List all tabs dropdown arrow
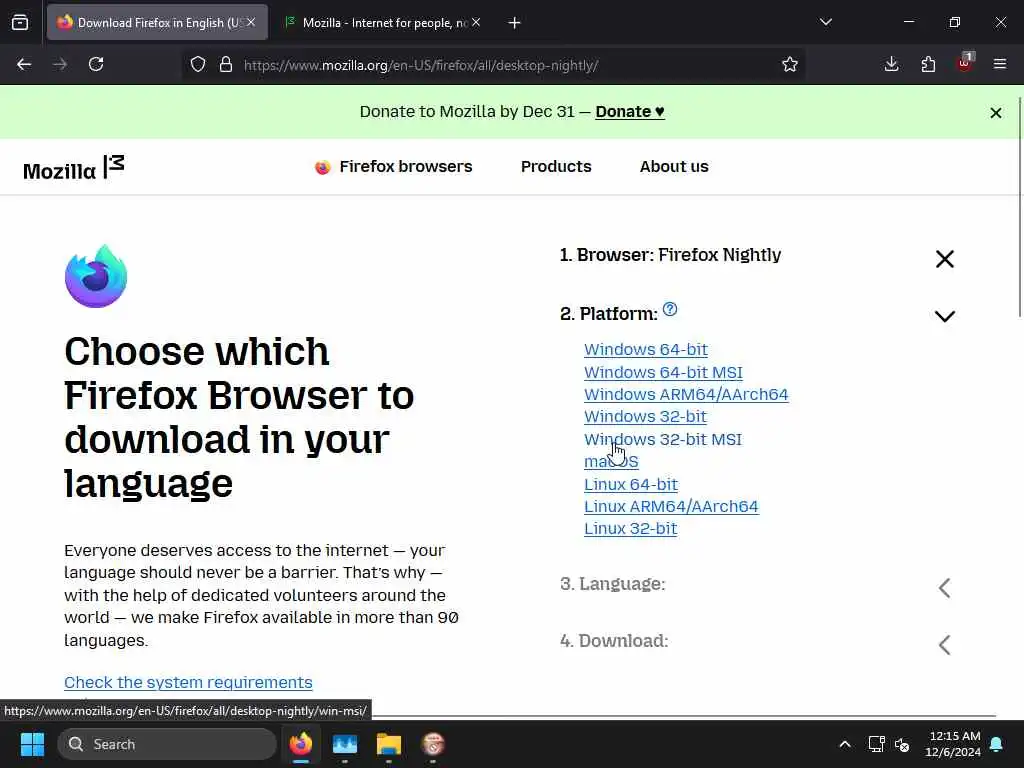1024x768 pixels. (826, 22)
